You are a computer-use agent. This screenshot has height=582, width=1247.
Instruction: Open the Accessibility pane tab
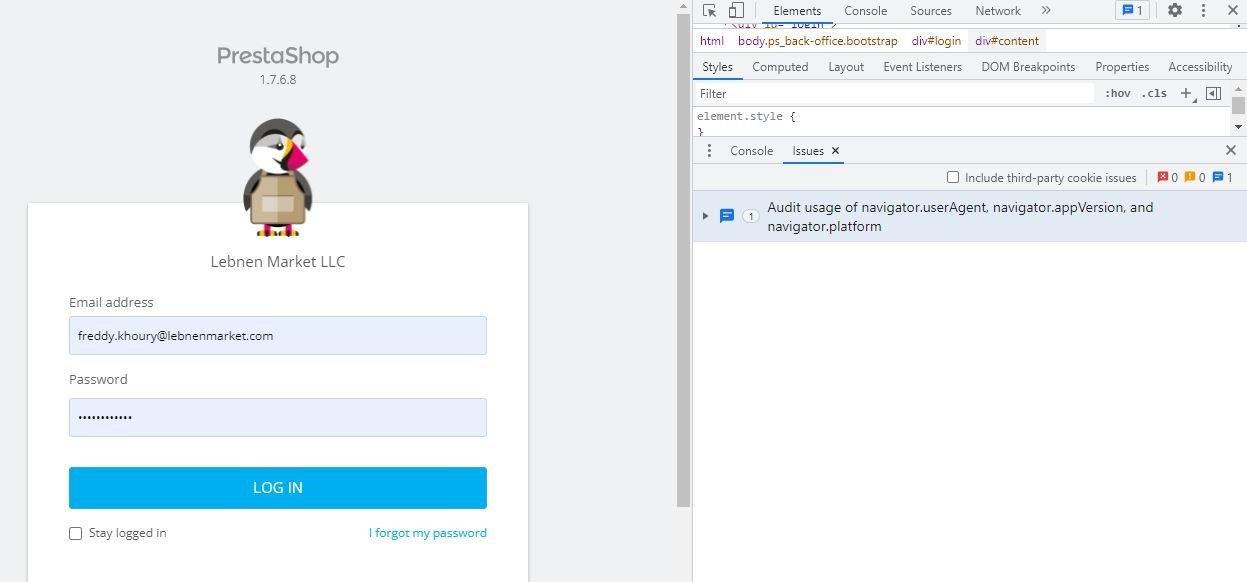pos(1200,67)
